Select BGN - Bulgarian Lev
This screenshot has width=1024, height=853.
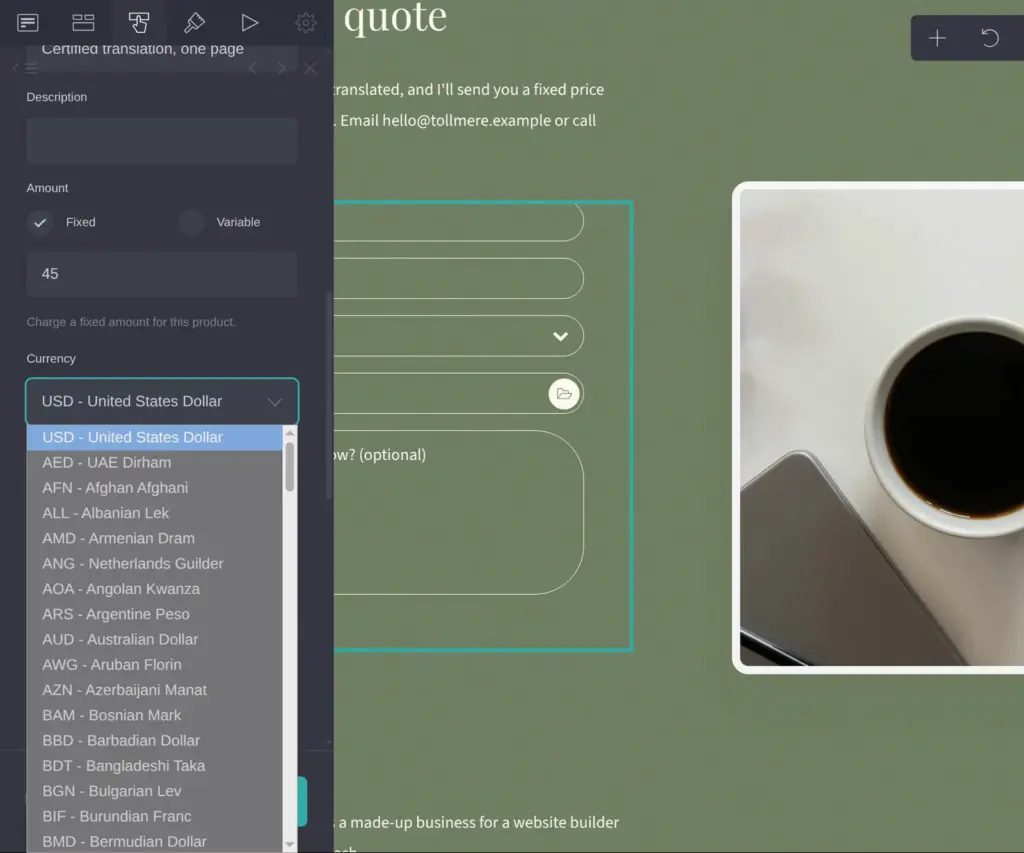(154, 791)
